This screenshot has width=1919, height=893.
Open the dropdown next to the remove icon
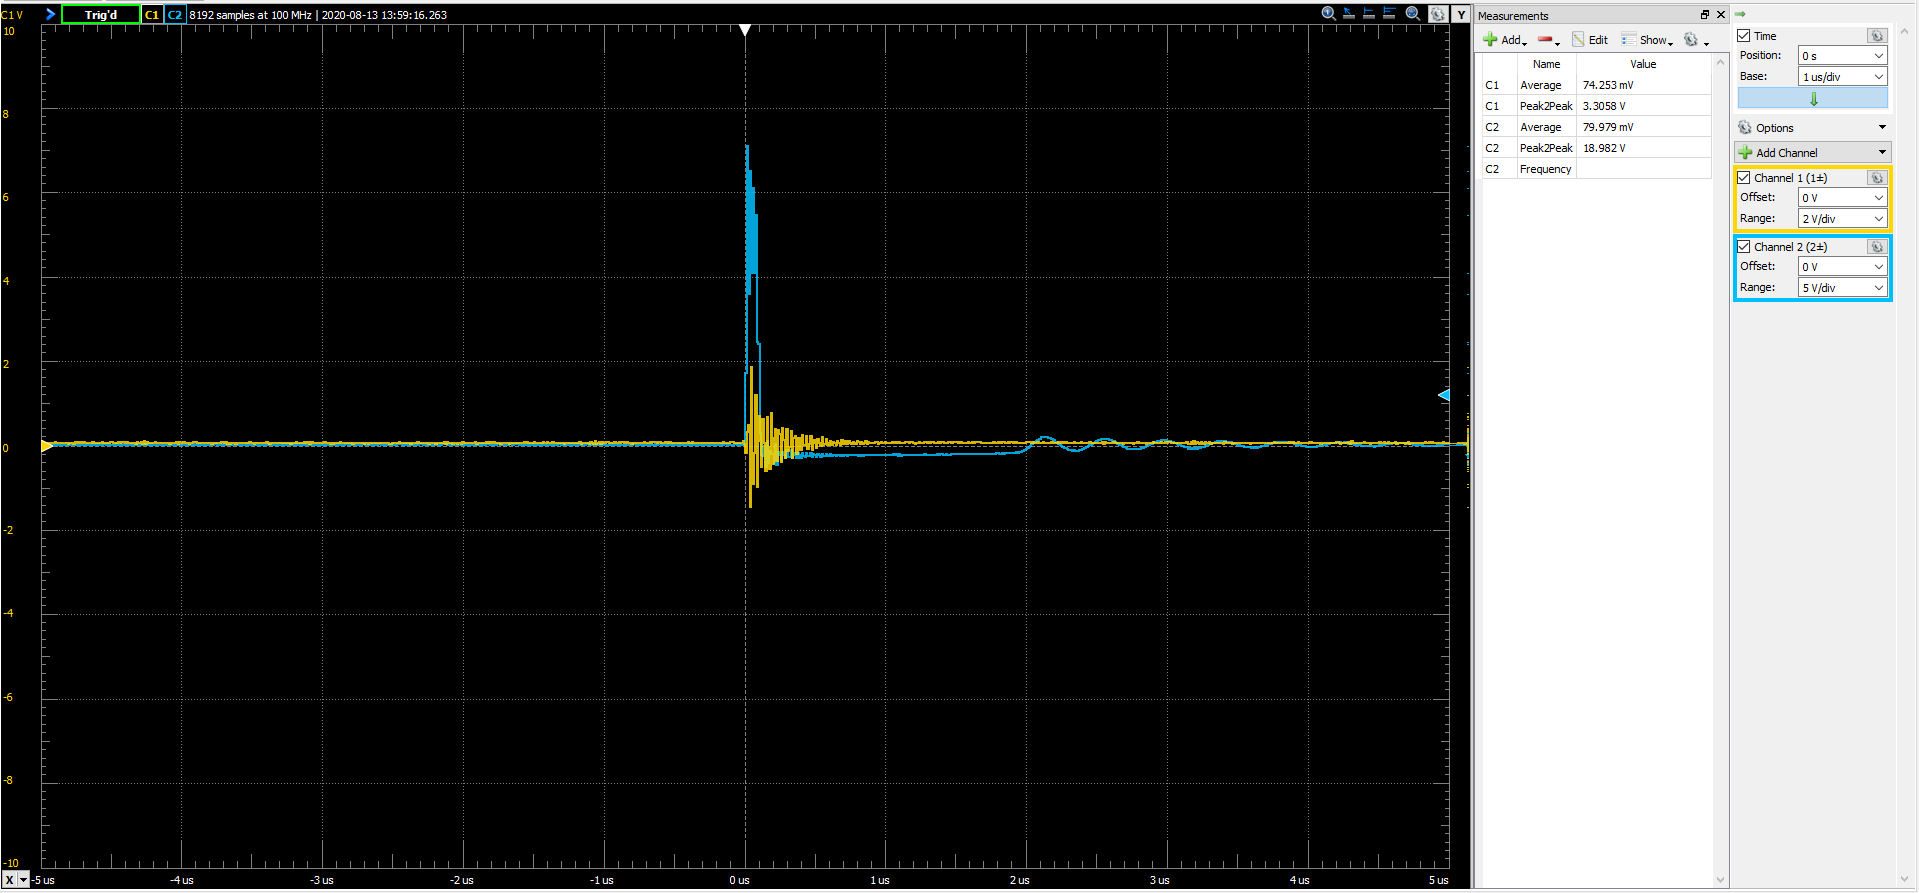click(1558, 43)
